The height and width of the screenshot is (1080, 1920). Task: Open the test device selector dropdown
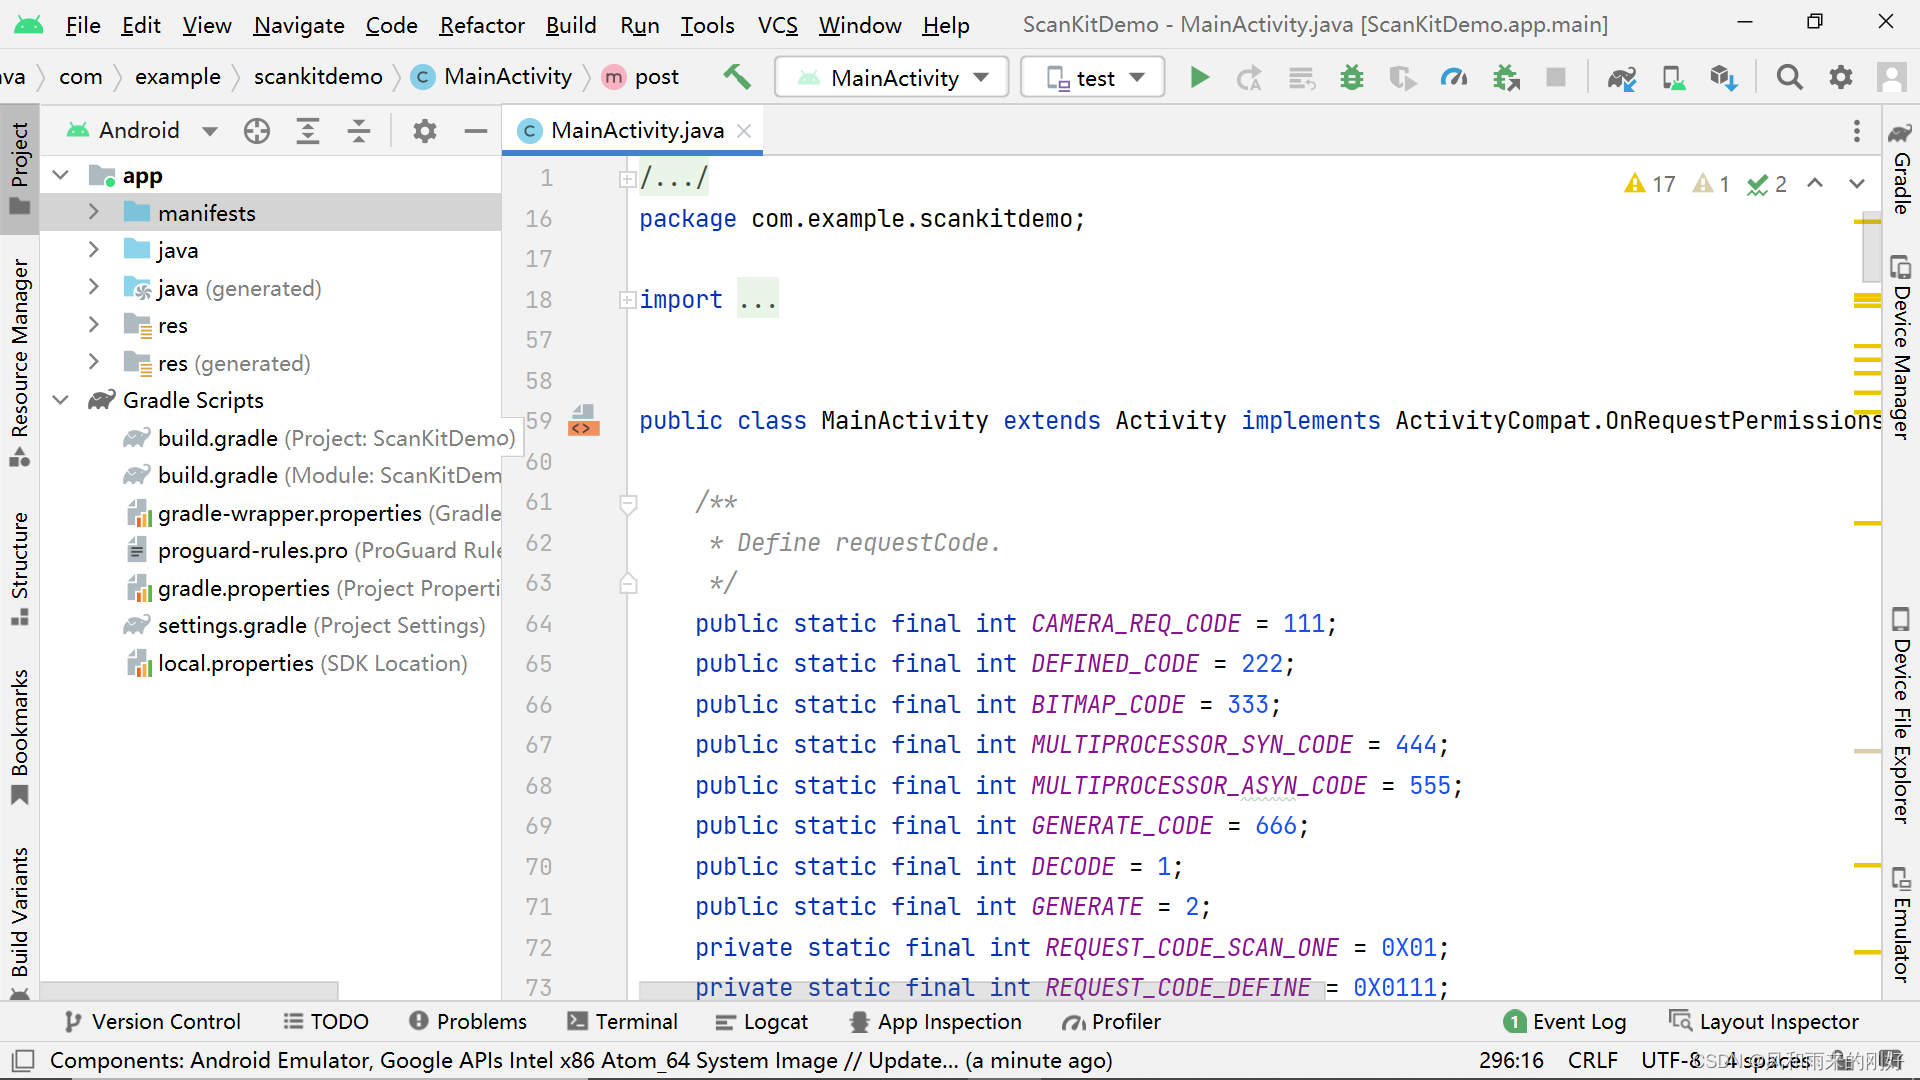(1093, 77)
